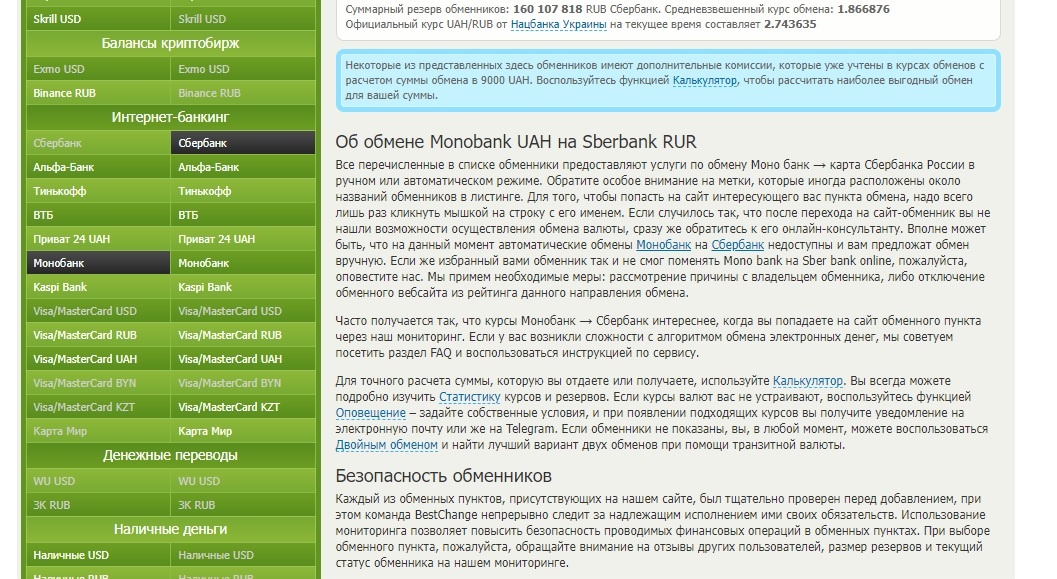Screen dimensions: 1057x579
Task: Select Skrill USD in the right receive column
Action: [x=243, y=19]
